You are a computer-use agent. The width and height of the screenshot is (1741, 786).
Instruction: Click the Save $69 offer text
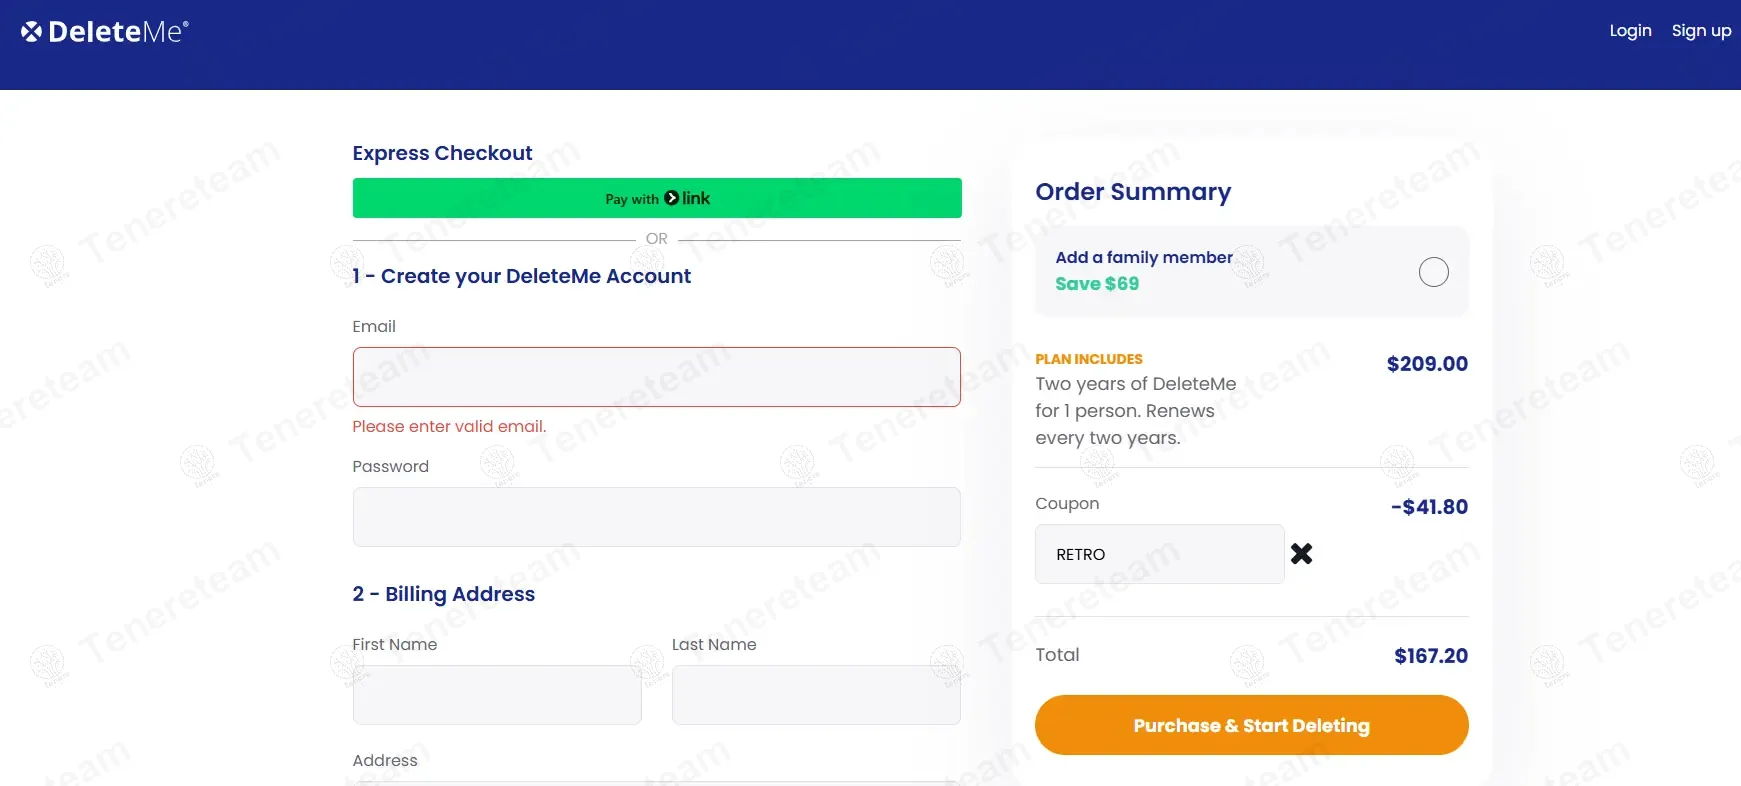pos(1097,284)
